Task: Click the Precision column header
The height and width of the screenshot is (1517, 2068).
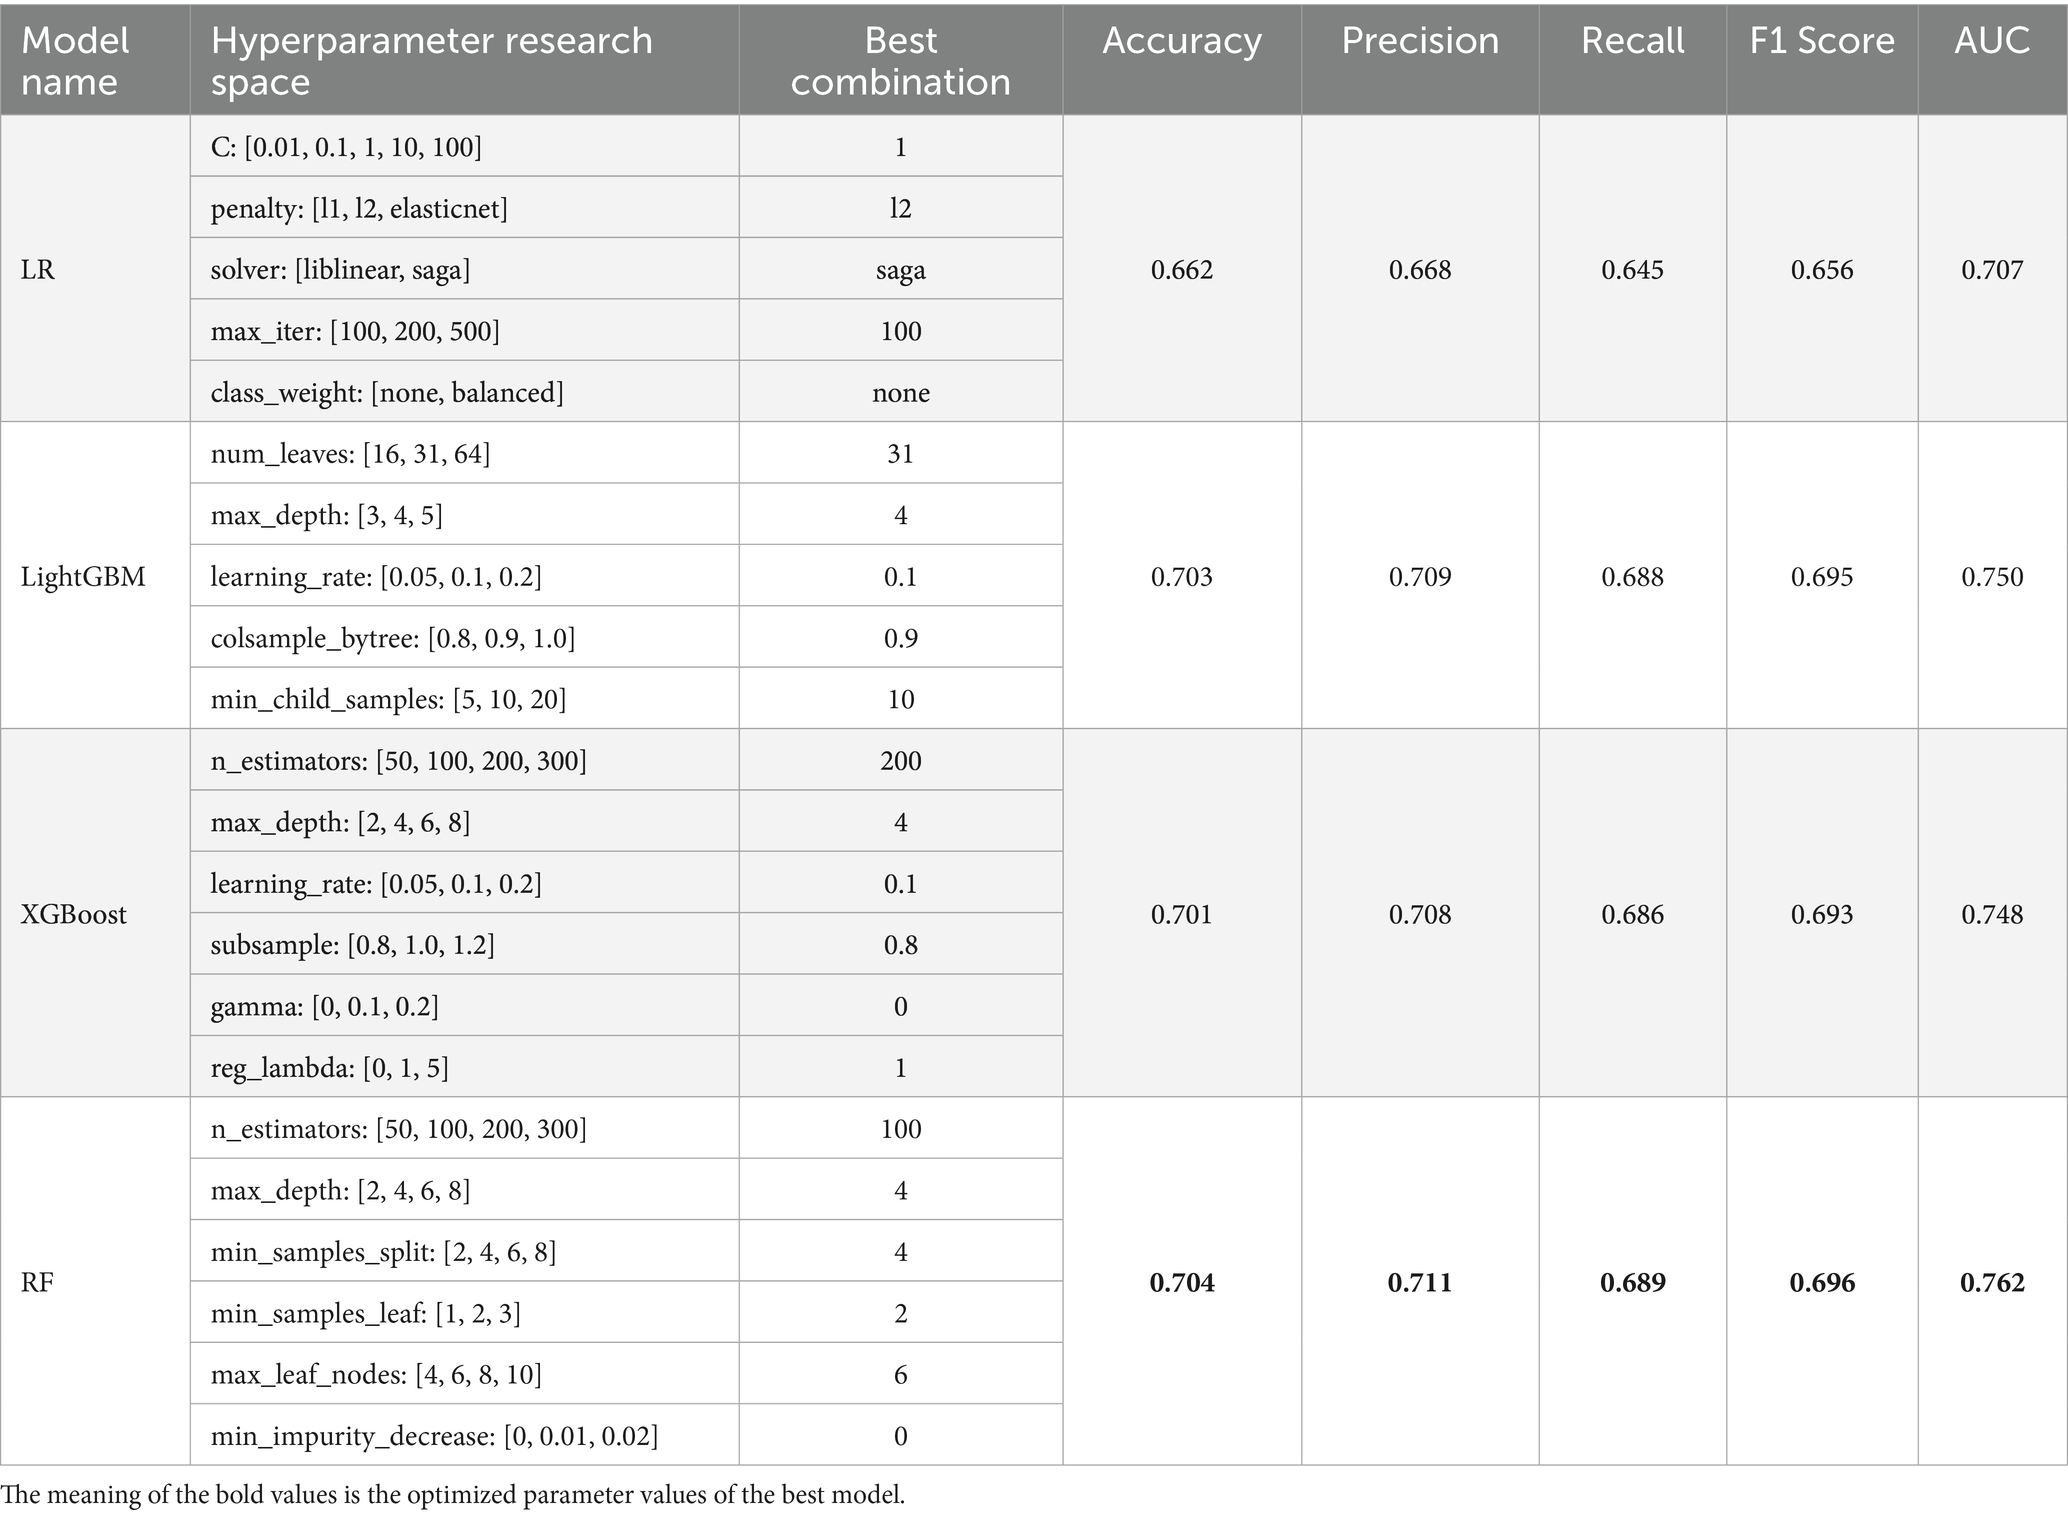Action: click(x=1419, y=41)
